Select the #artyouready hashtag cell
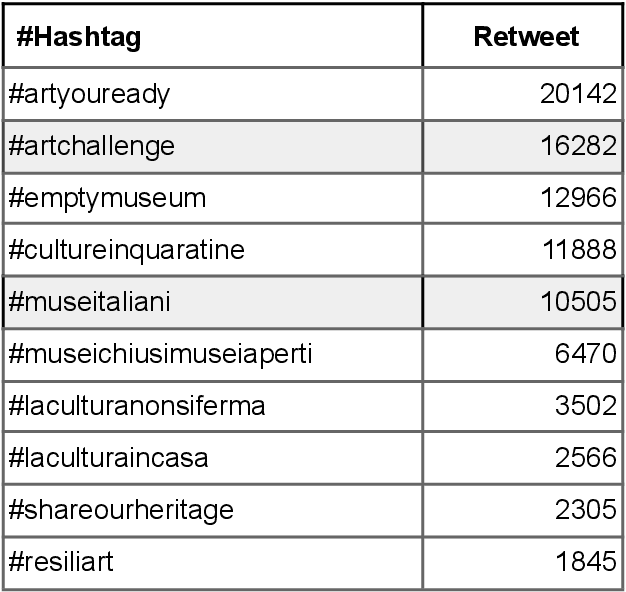 click(90, 94)
